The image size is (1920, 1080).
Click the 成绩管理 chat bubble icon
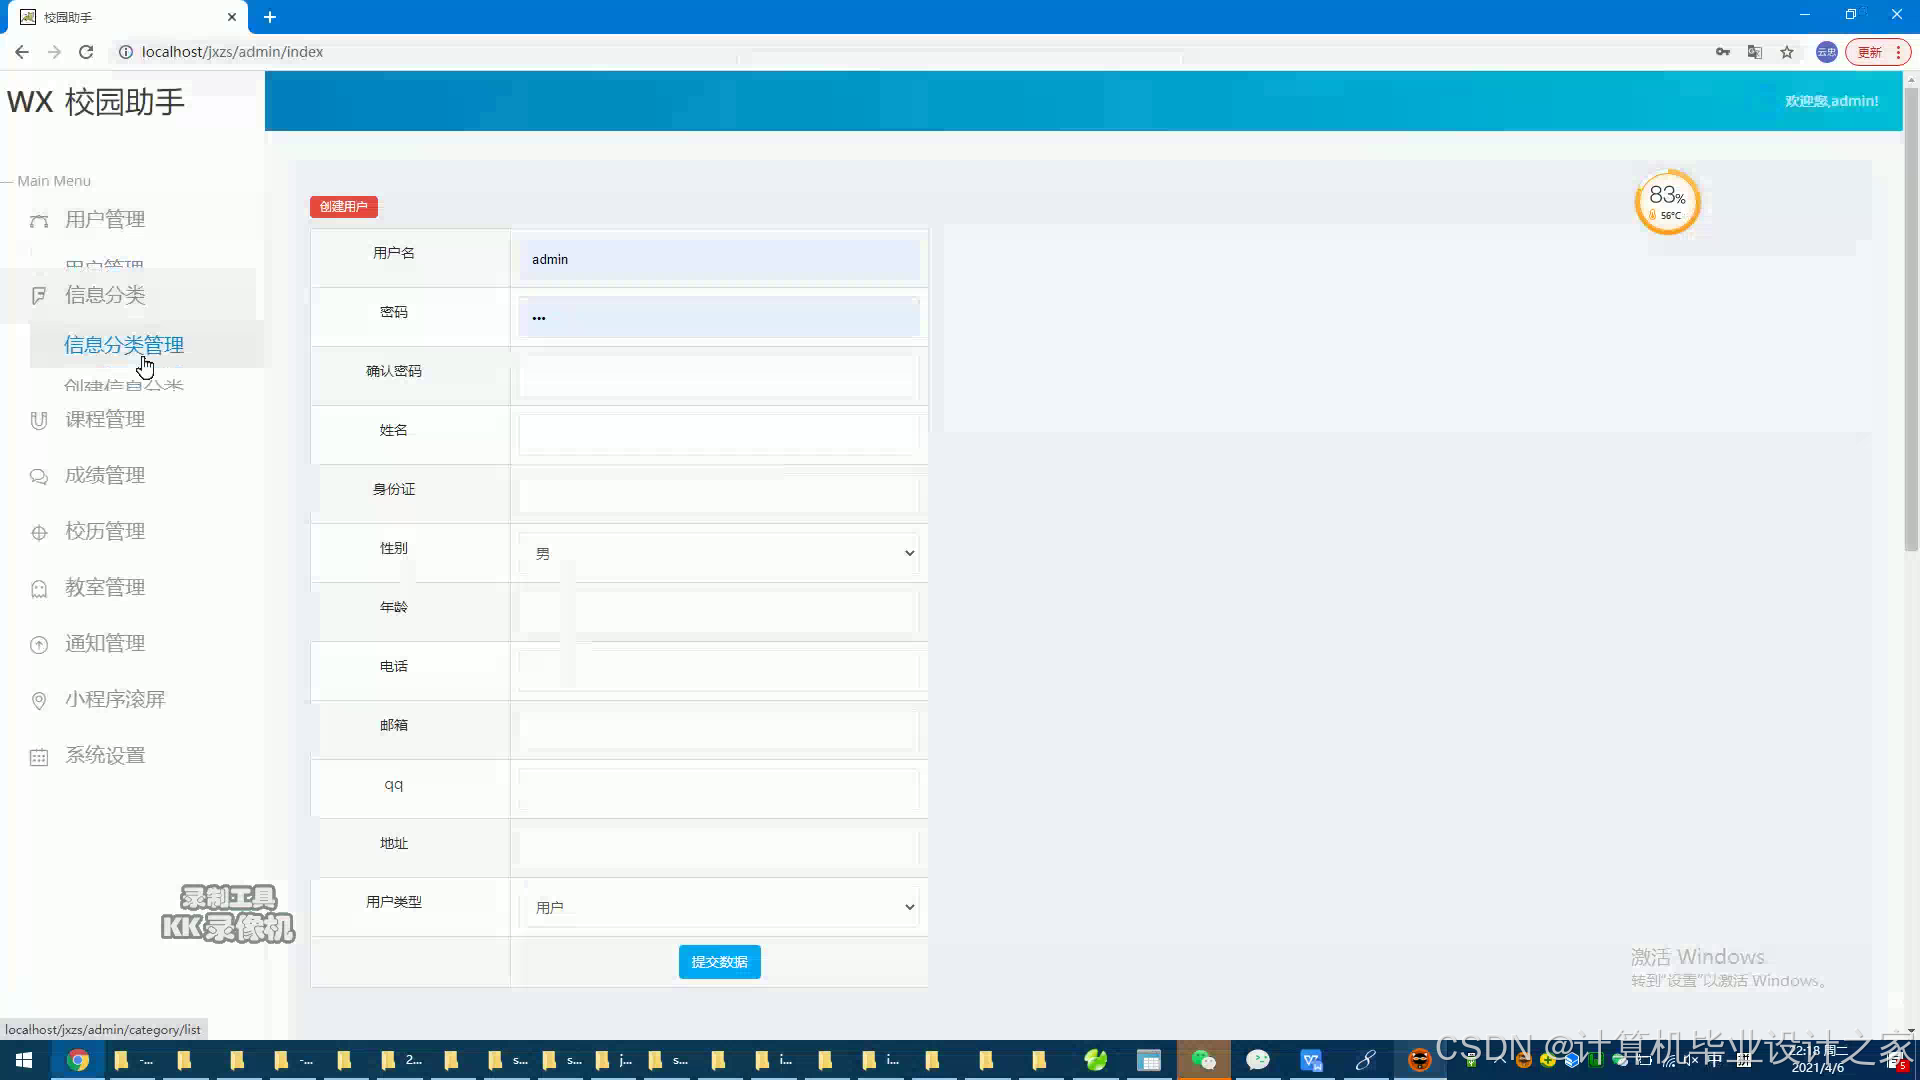39,477
